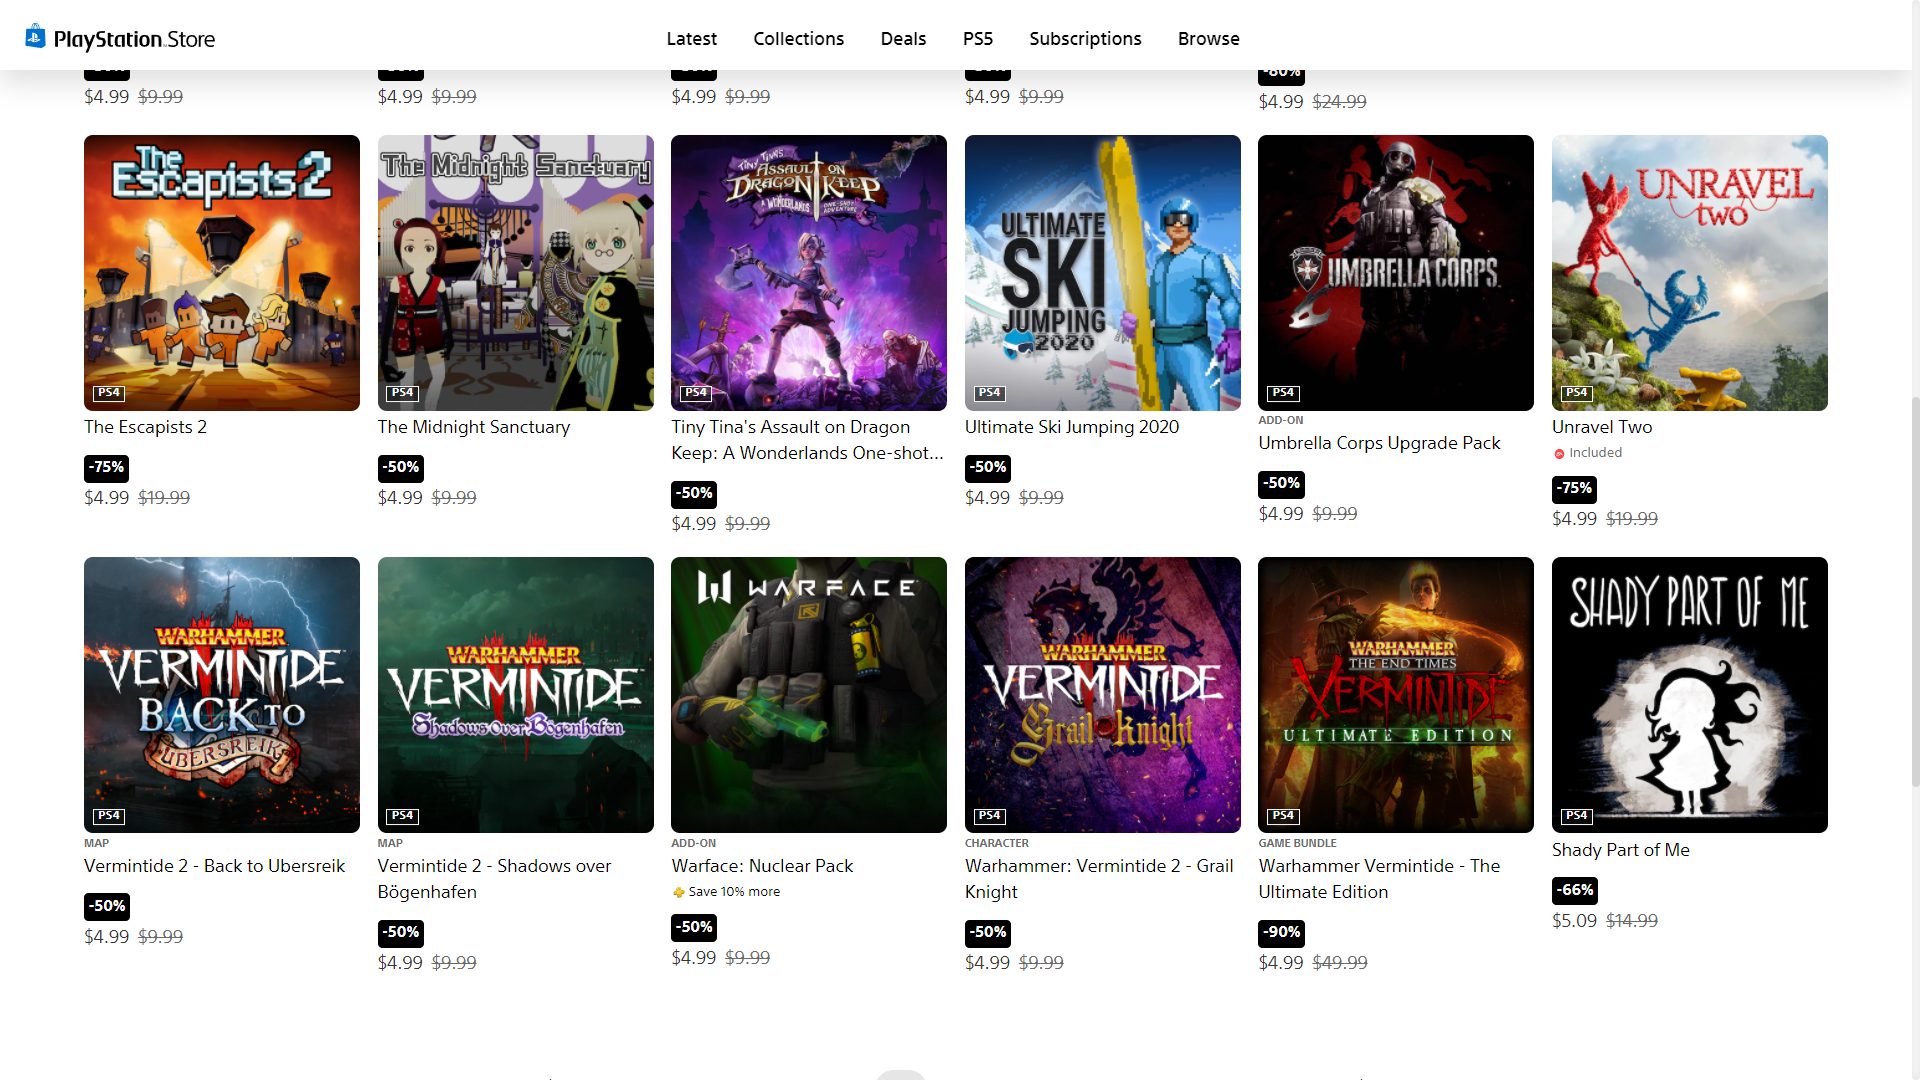Screen dimensions: 1920x1080
Task: Click the PS Plus Included icon under Unravel Two
Action: (1559, 454)
